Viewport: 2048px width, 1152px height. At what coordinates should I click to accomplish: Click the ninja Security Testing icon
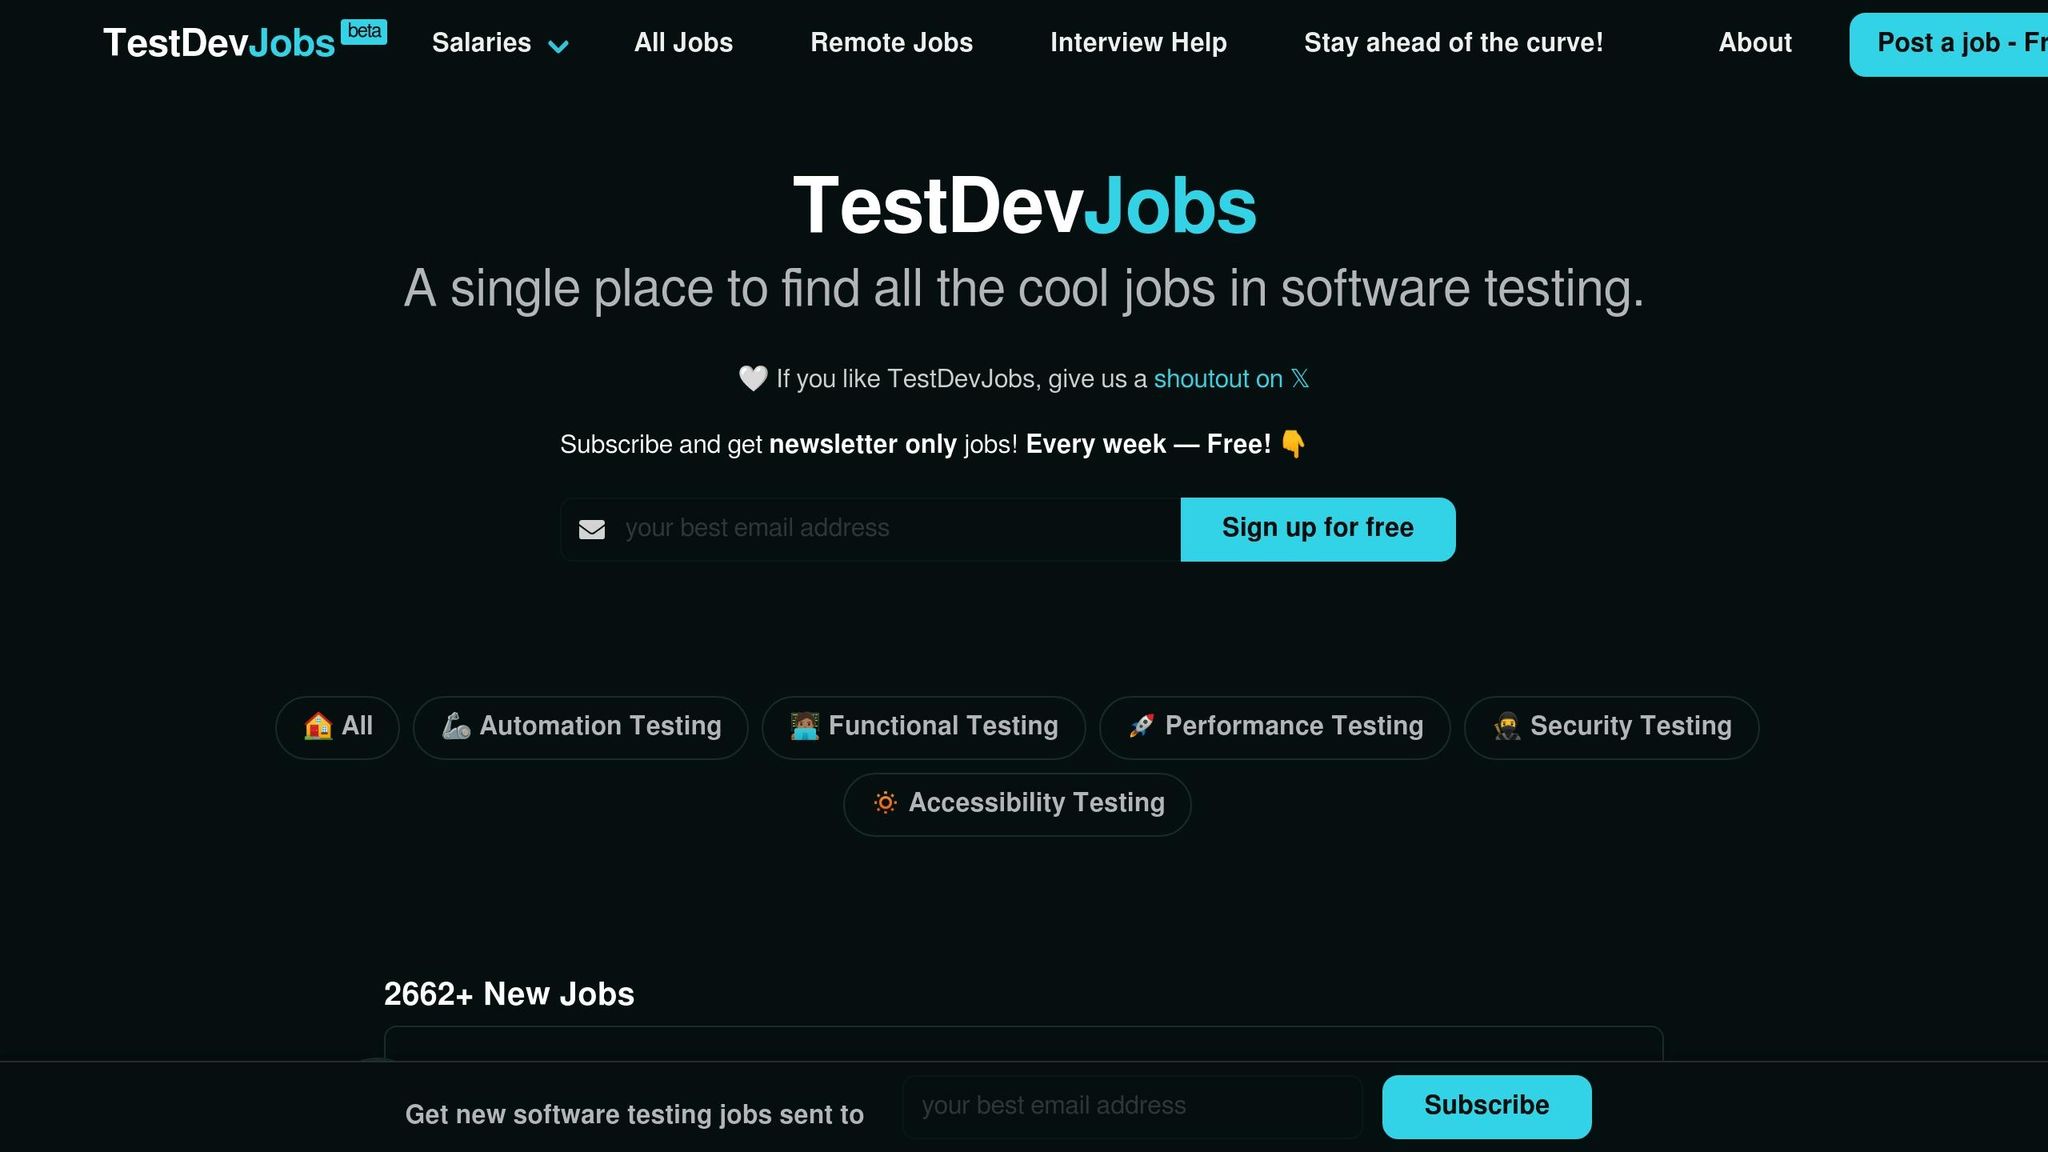click(1507, 726)
